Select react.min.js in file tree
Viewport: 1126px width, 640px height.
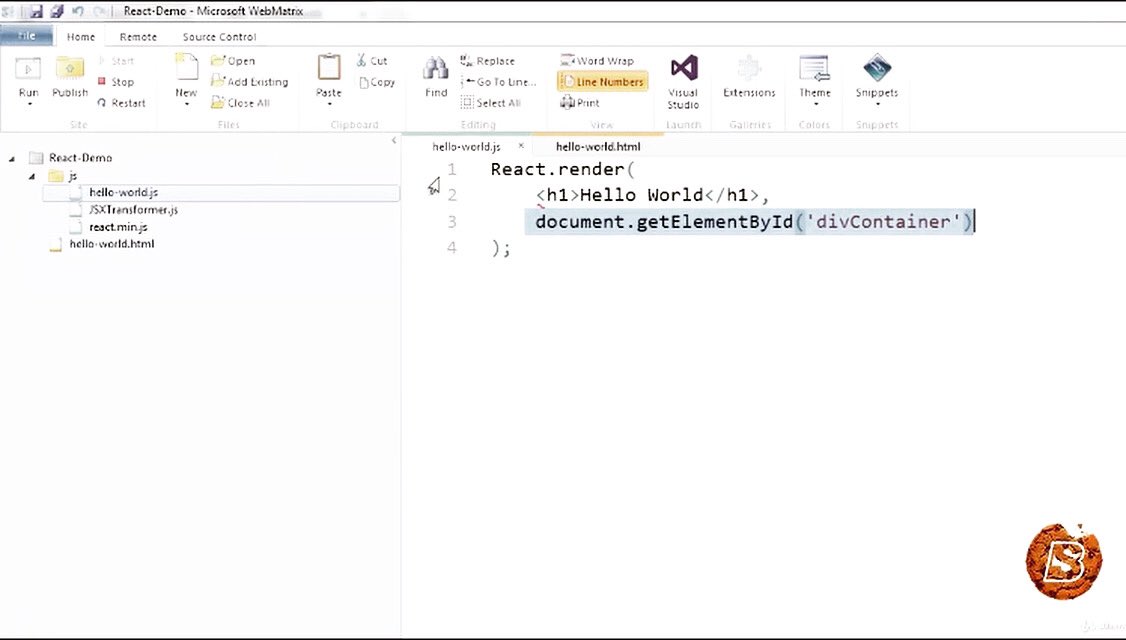click(118, 227)
